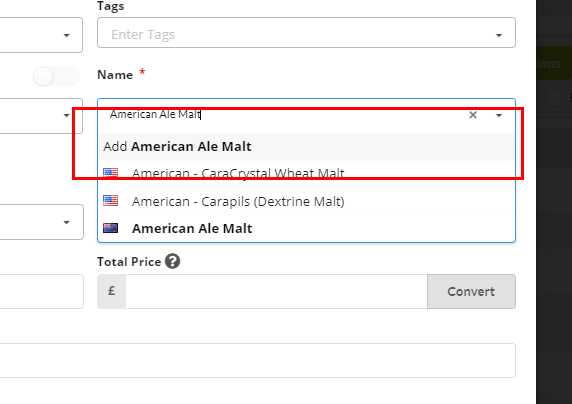Click the Enter Tags input field

[x=299, y=34]
